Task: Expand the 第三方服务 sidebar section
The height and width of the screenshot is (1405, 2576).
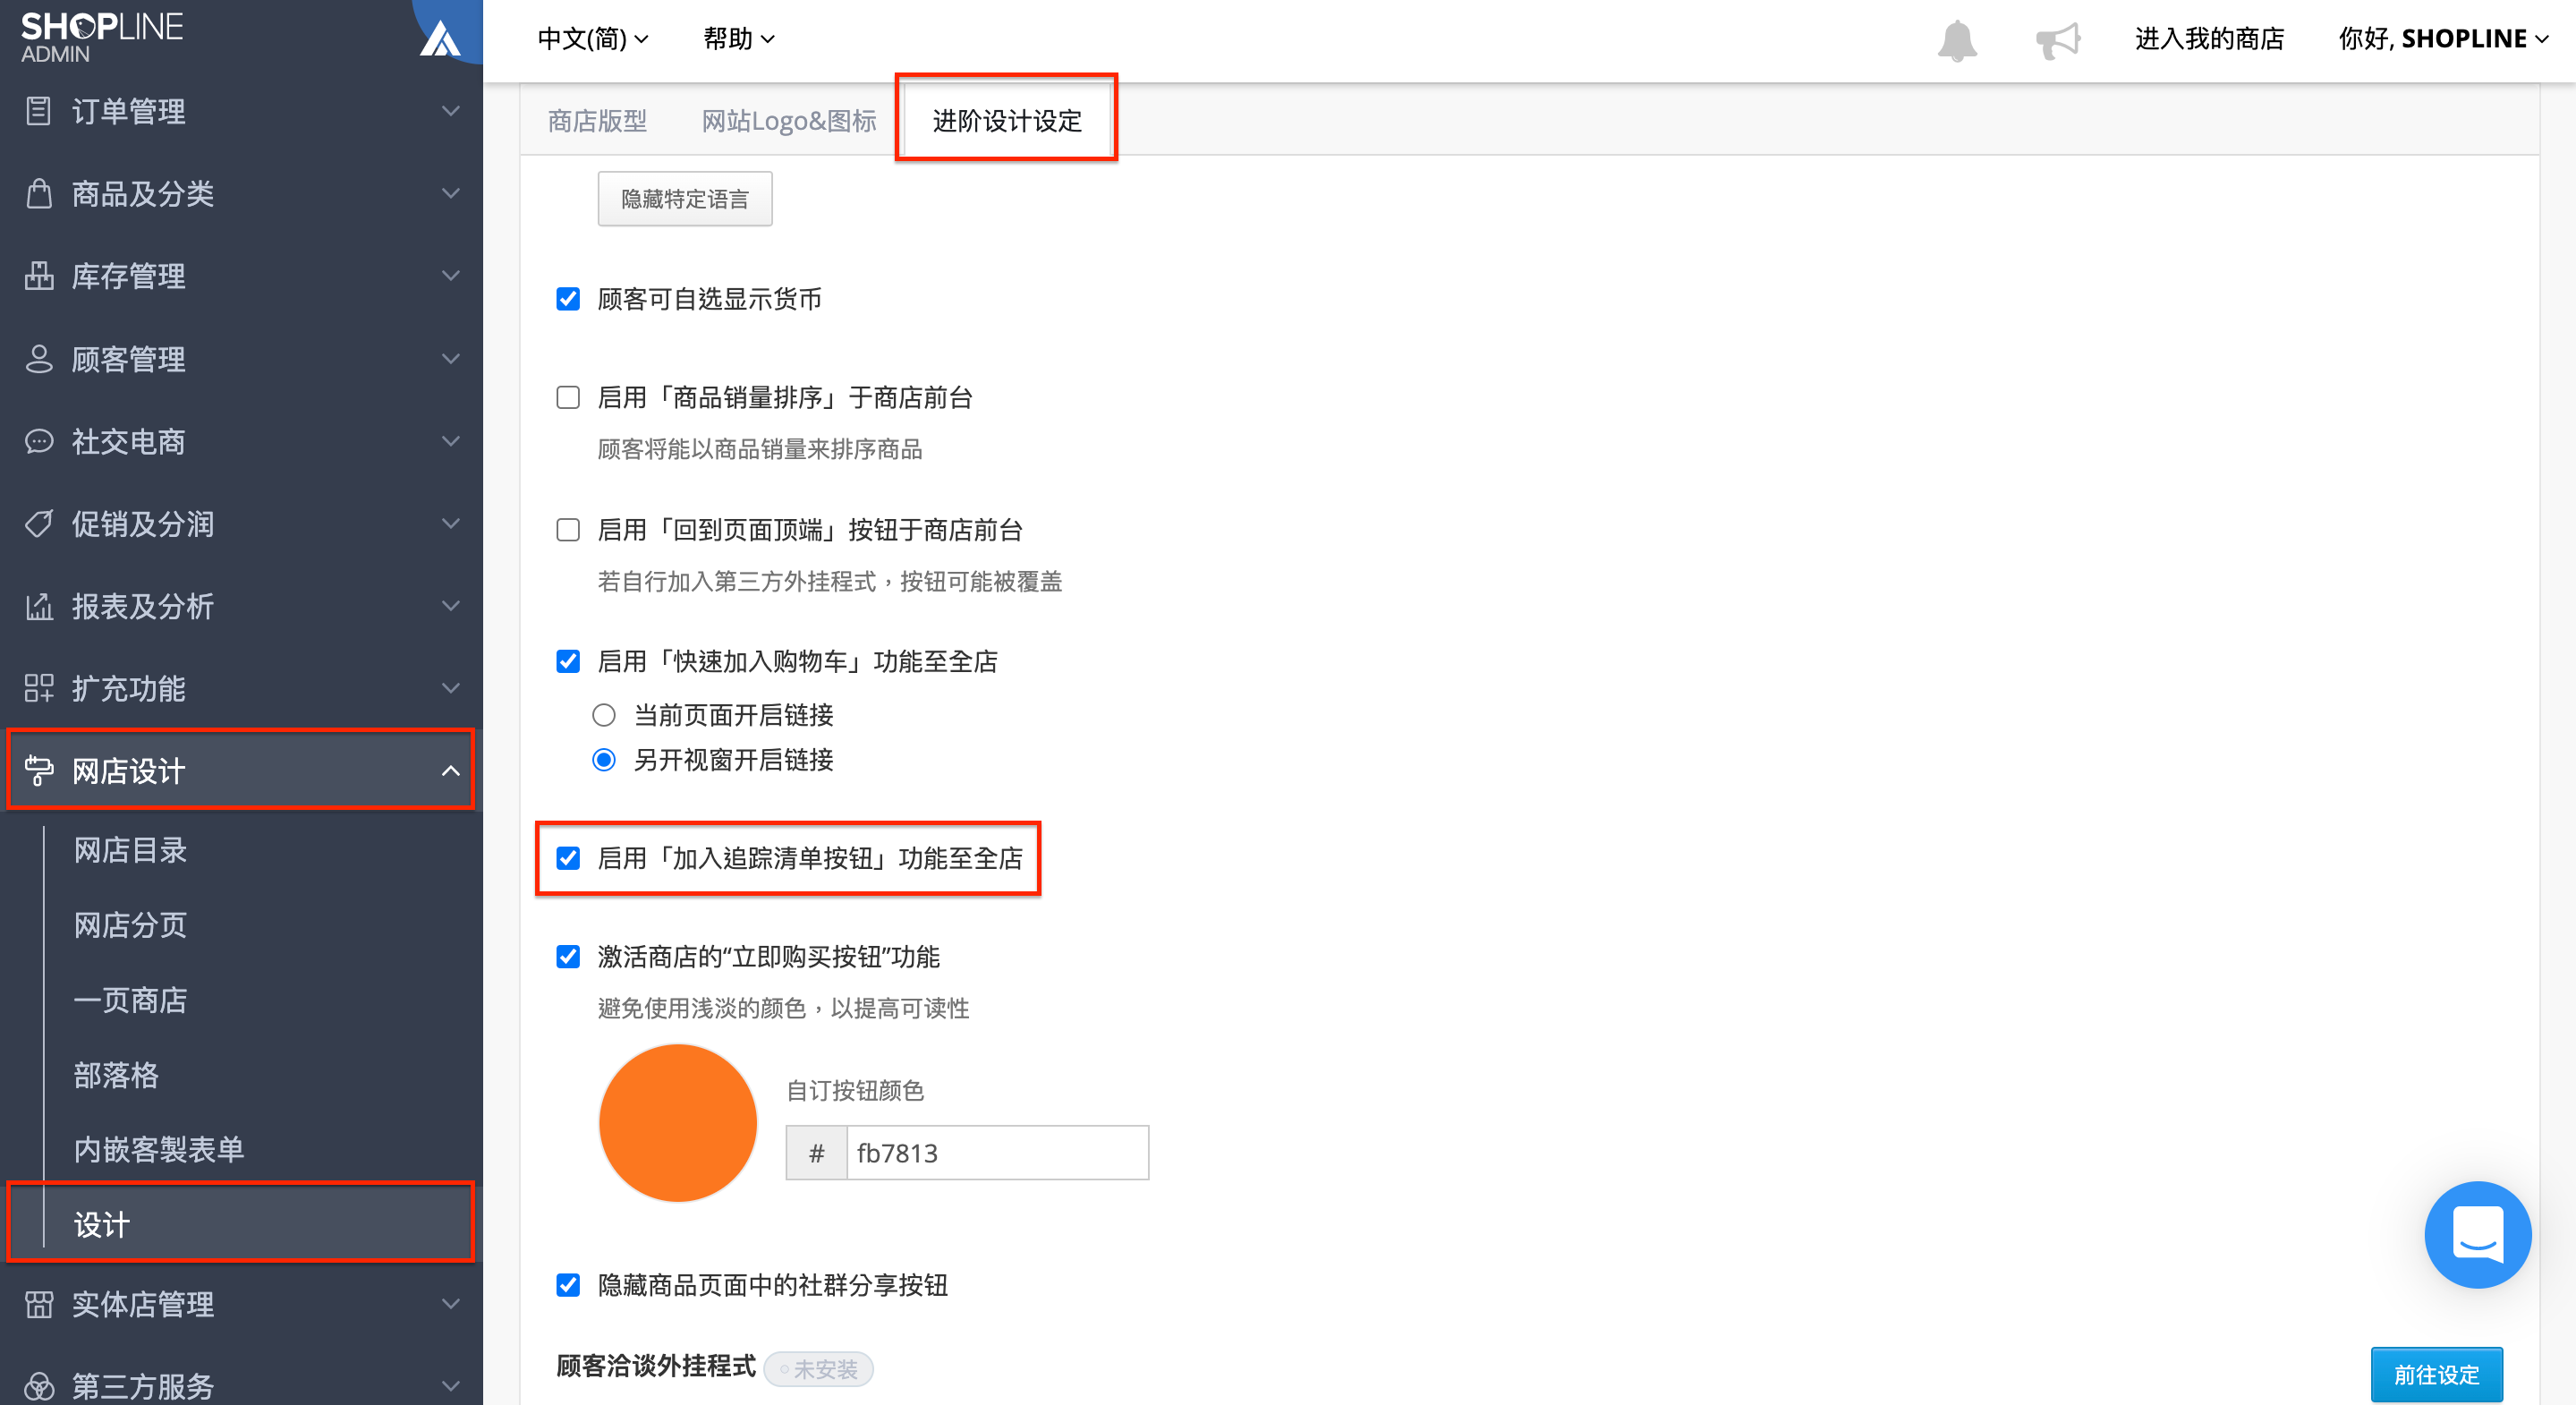Action: coord(241,1386)
